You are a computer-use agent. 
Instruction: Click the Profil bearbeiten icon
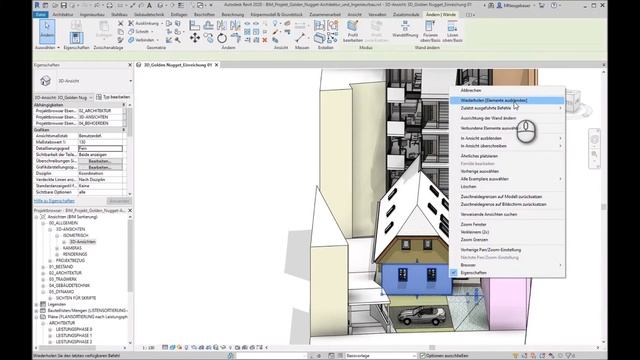(353, 31)
